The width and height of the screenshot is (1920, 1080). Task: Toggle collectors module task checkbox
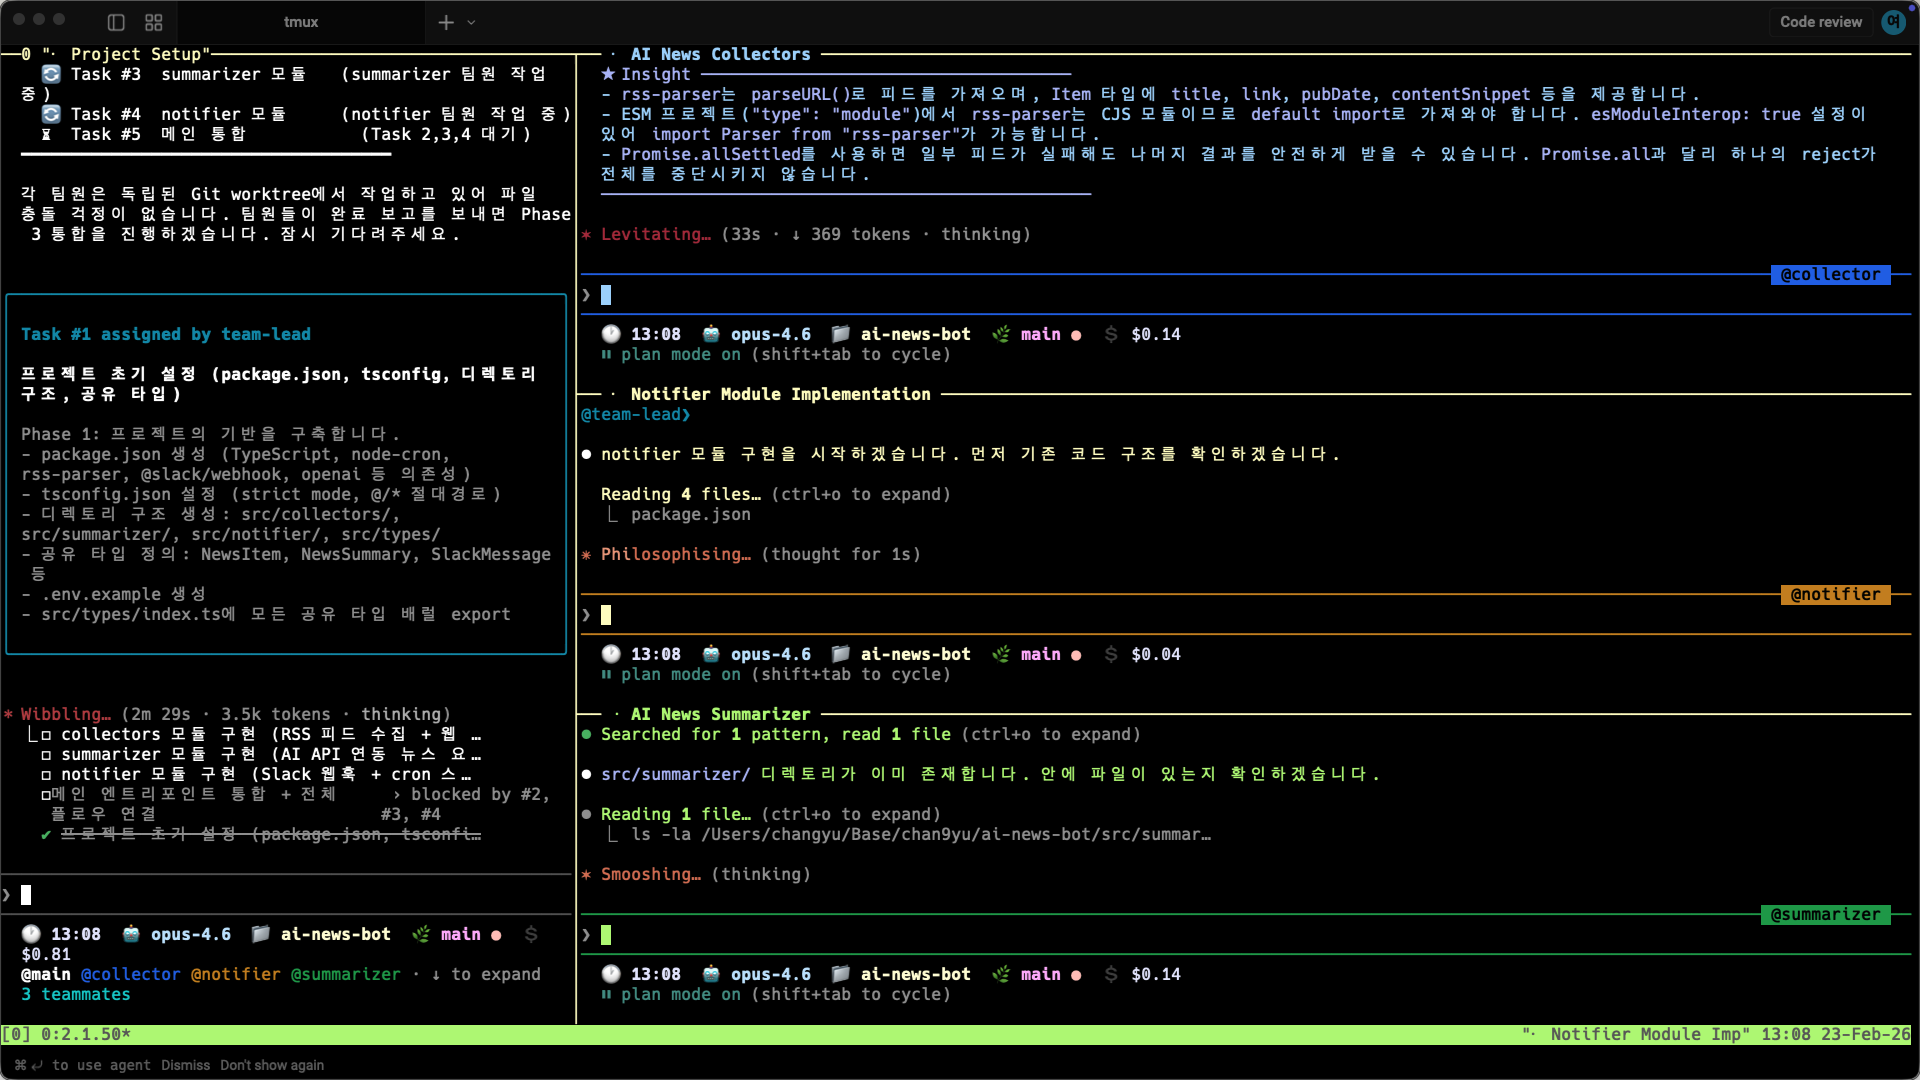tap(46, 735)
